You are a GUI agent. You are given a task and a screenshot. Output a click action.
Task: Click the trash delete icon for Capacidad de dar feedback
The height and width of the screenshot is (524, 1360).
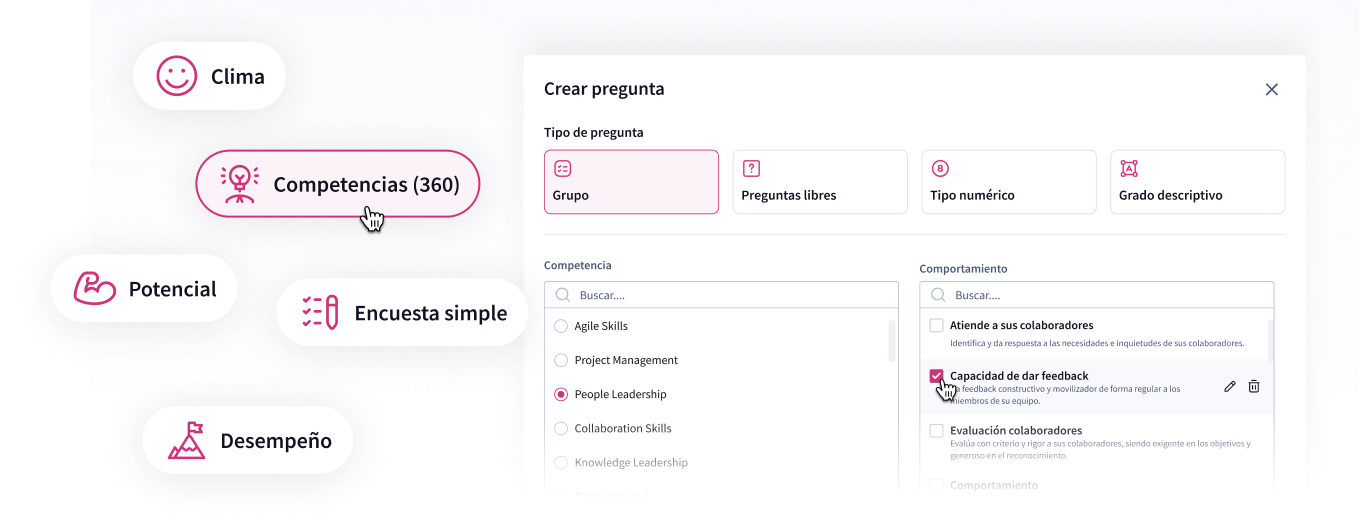1254,386
